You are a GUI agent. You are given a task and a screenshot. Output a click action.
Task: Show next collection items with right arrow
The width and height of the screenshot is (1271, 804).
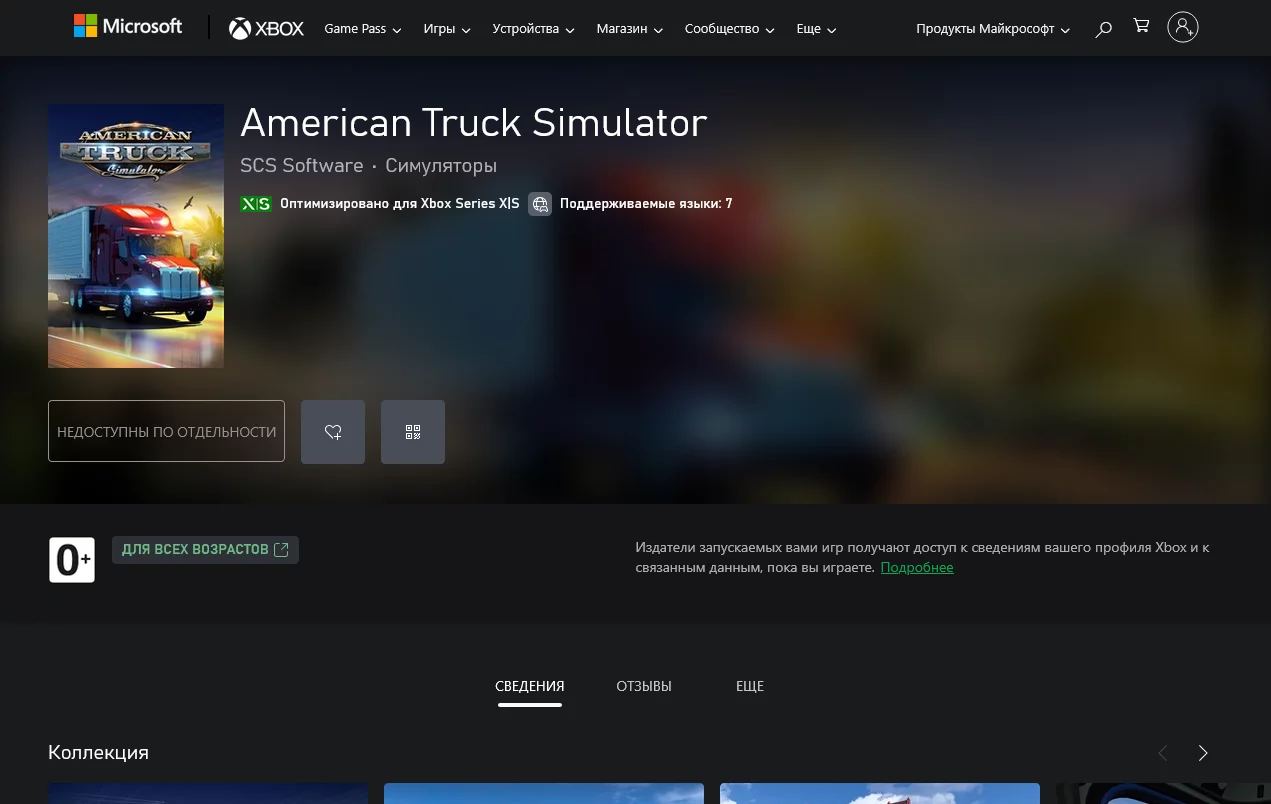1203,753
